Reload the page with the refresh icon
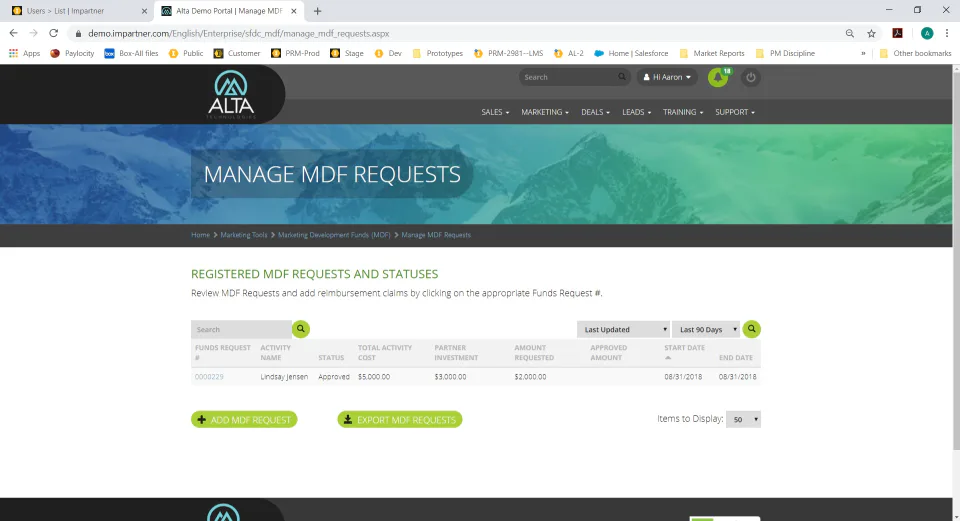 54,33
